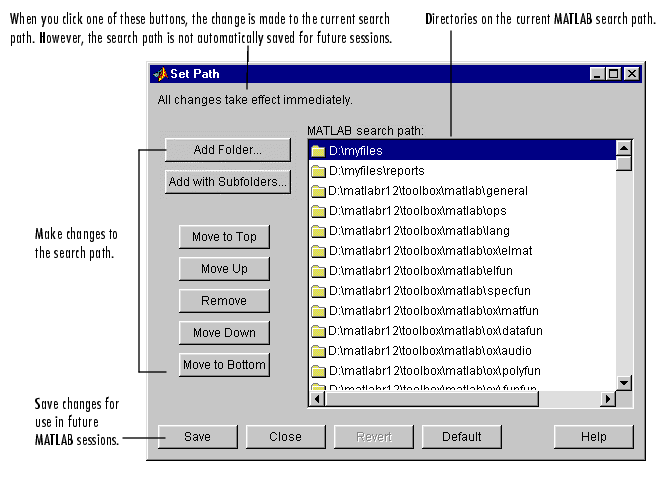Click the folder icon beside D:\myfiles\reports
The image size is (668, 494).
pos(318,171)
